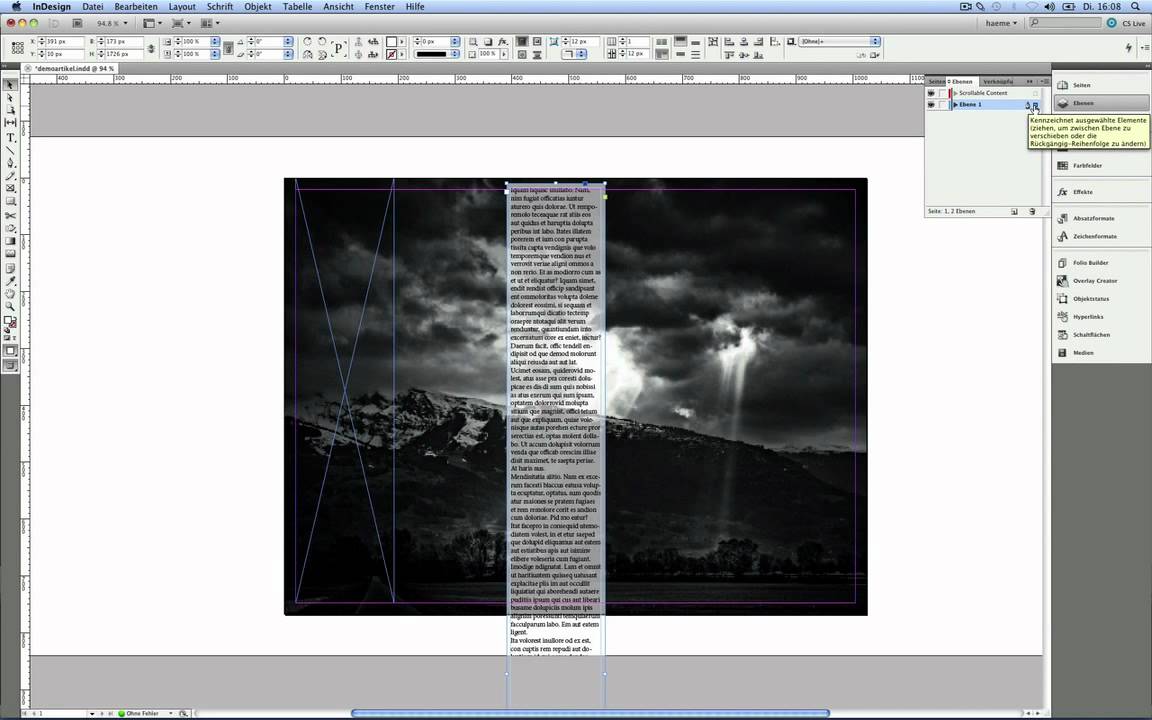The height and width of the screenshot is (720, 1152).
Task: Click the Ohne Fehler preflight status
Action: click(x=143, y=713)
